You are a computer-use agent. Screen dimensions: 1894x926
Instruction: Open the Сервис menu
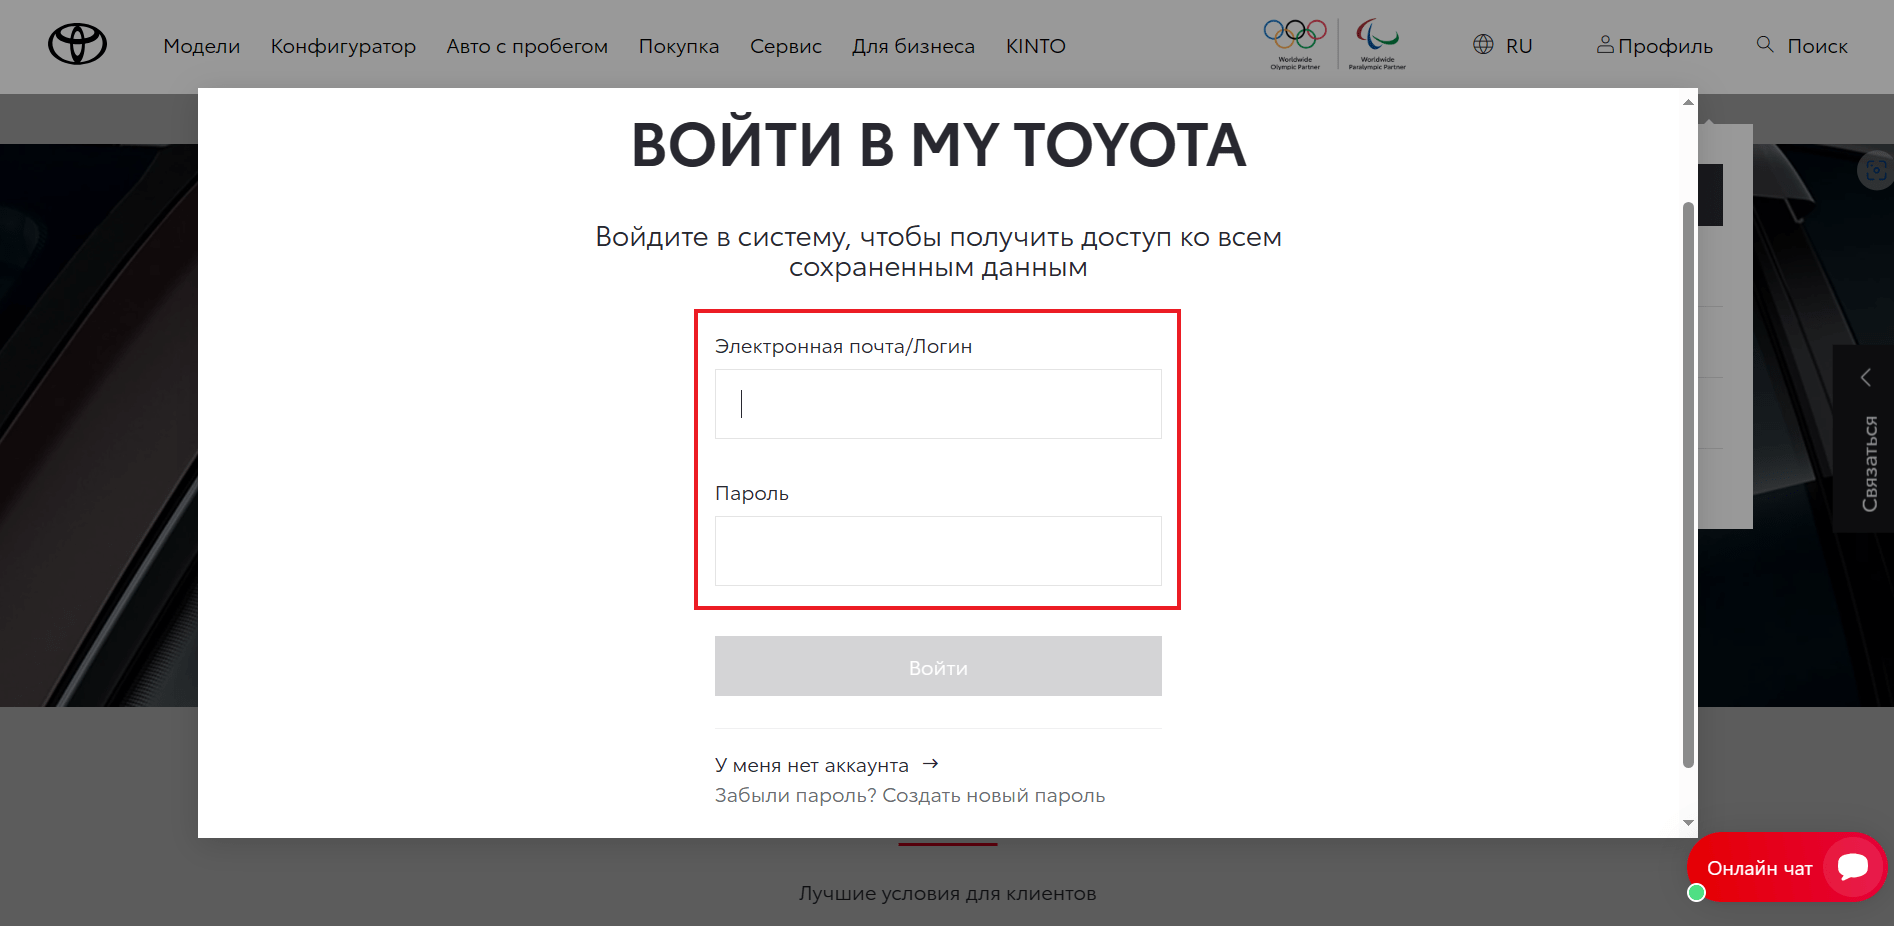tap(786, 46)
